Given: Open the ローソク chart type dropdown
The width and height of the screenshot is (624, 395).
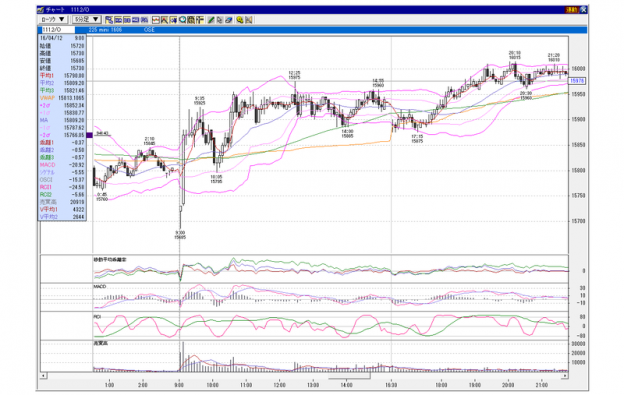Looking at the screenshot, I should pyautogui.click(x=53, y=19).
